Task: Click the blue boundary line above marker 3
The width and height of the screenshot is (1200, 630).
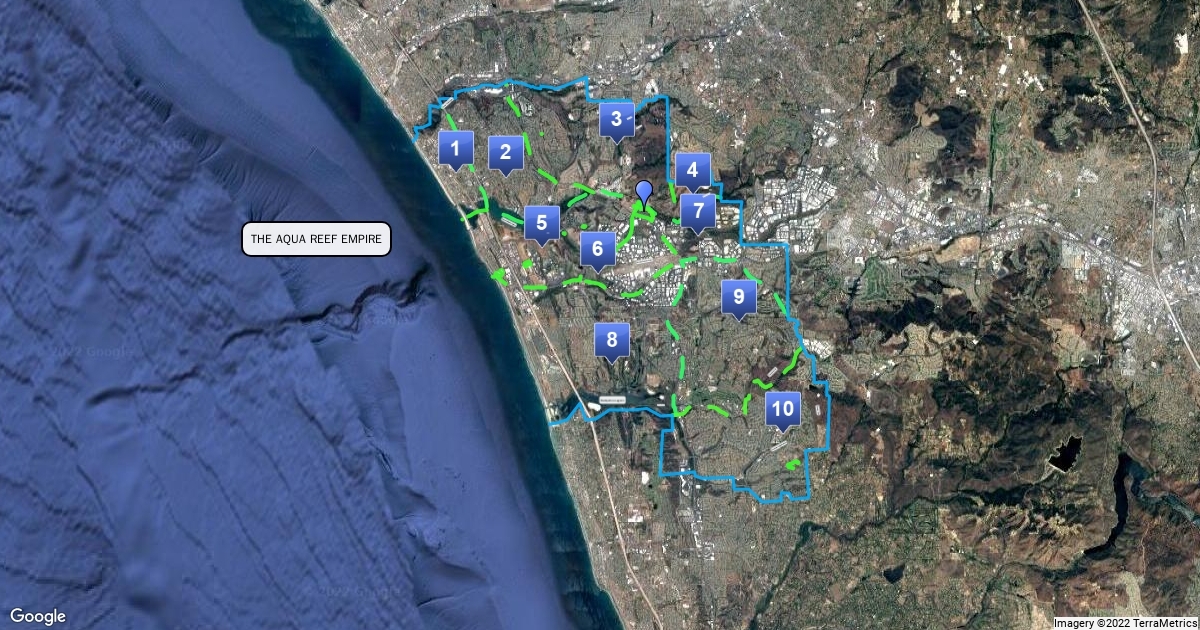Action: click(630, 98)
